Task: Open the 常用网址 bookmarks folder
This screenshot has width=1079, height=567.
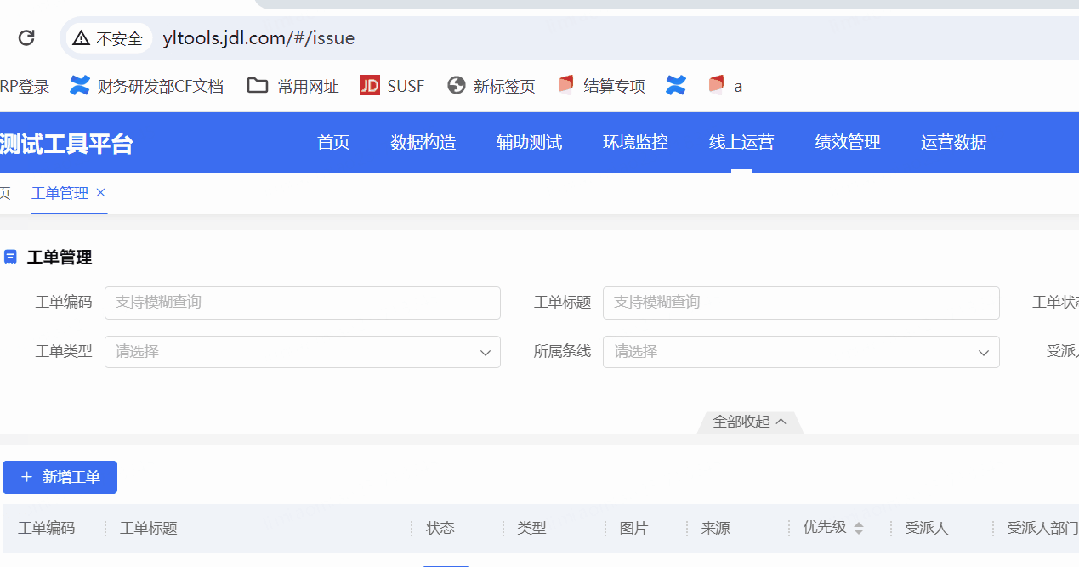Action: coord(293,86)
